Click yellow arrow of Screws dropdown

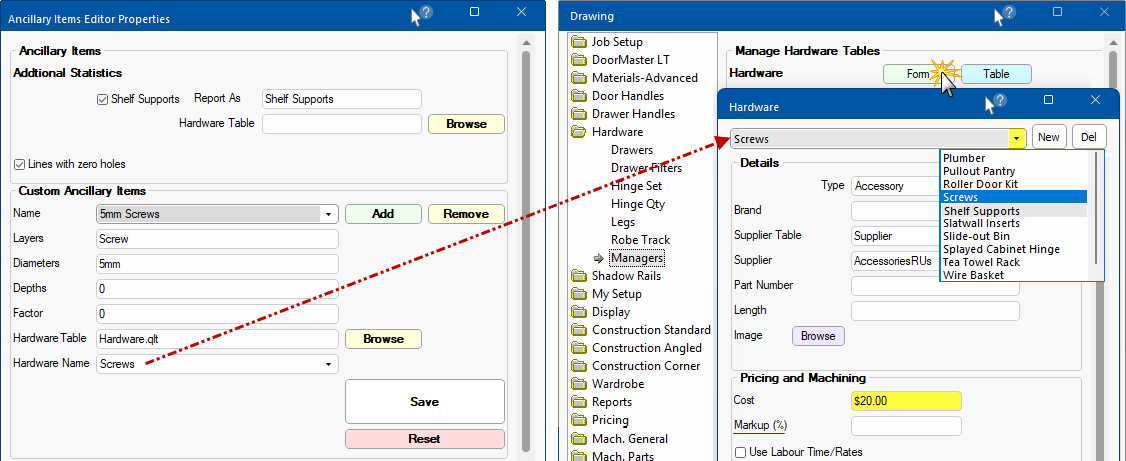pos(1017,139)
